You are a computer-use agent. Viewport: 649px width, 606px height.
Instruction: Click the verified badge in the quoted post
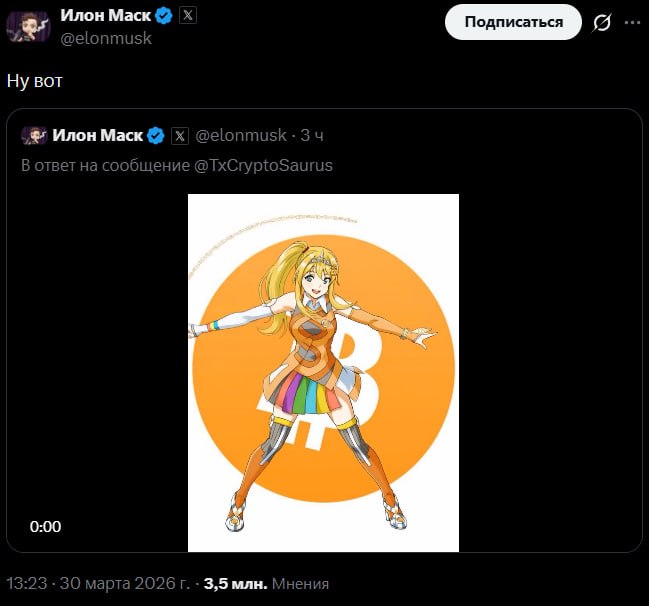(157, 135)
